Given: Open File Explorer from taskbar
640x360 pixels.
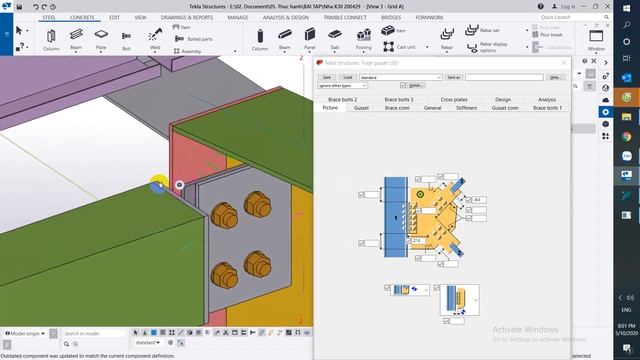Looking at the screenshot, I should click(x=627, y=118).
